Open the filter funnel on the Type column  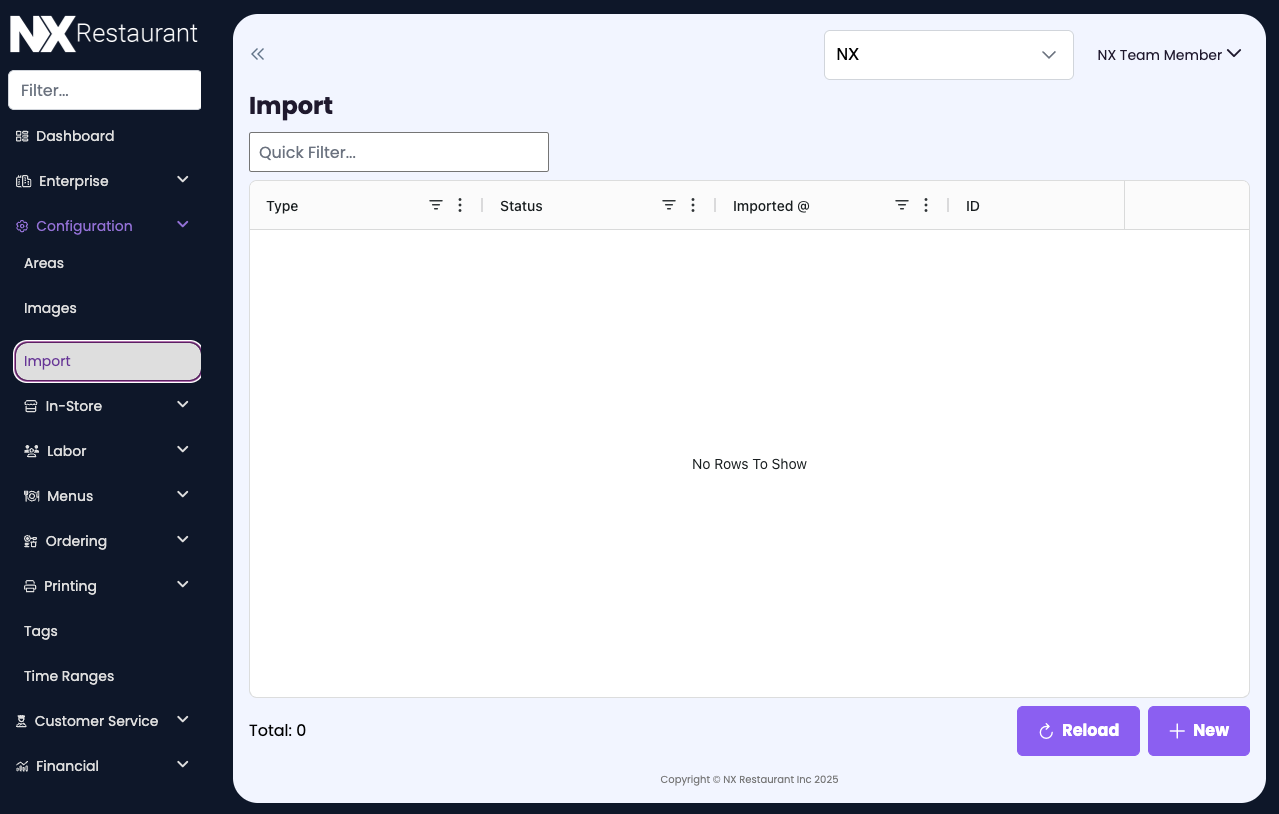tap(435, 204)
